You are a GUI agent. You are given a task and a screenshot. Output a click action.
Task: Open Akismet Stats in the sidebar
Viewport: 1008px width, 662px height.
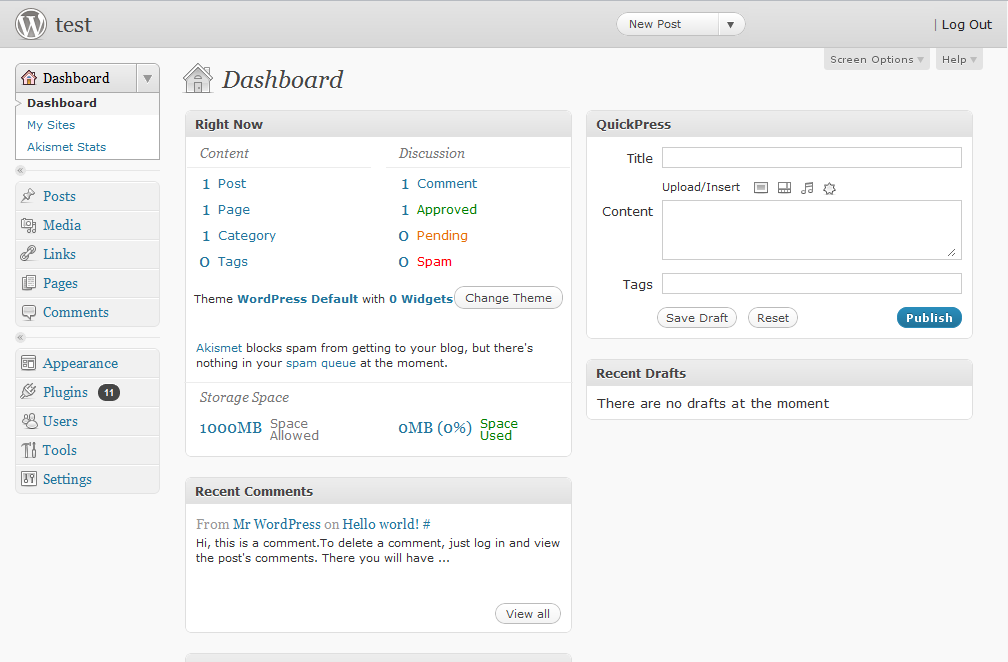(66, 147)
